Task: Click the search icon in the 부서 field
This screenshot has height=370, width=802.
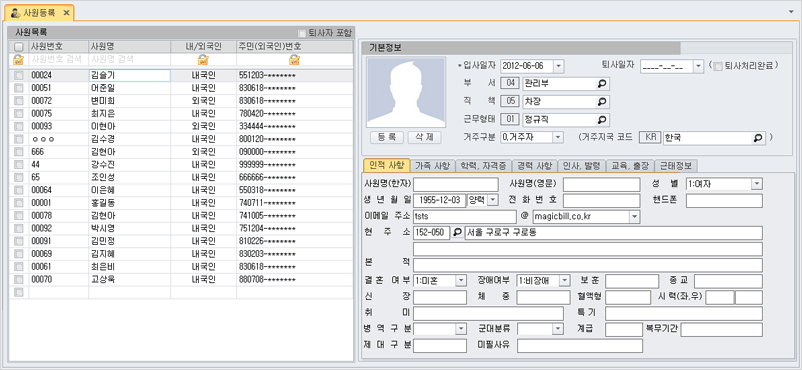Action: pos(603,84)
